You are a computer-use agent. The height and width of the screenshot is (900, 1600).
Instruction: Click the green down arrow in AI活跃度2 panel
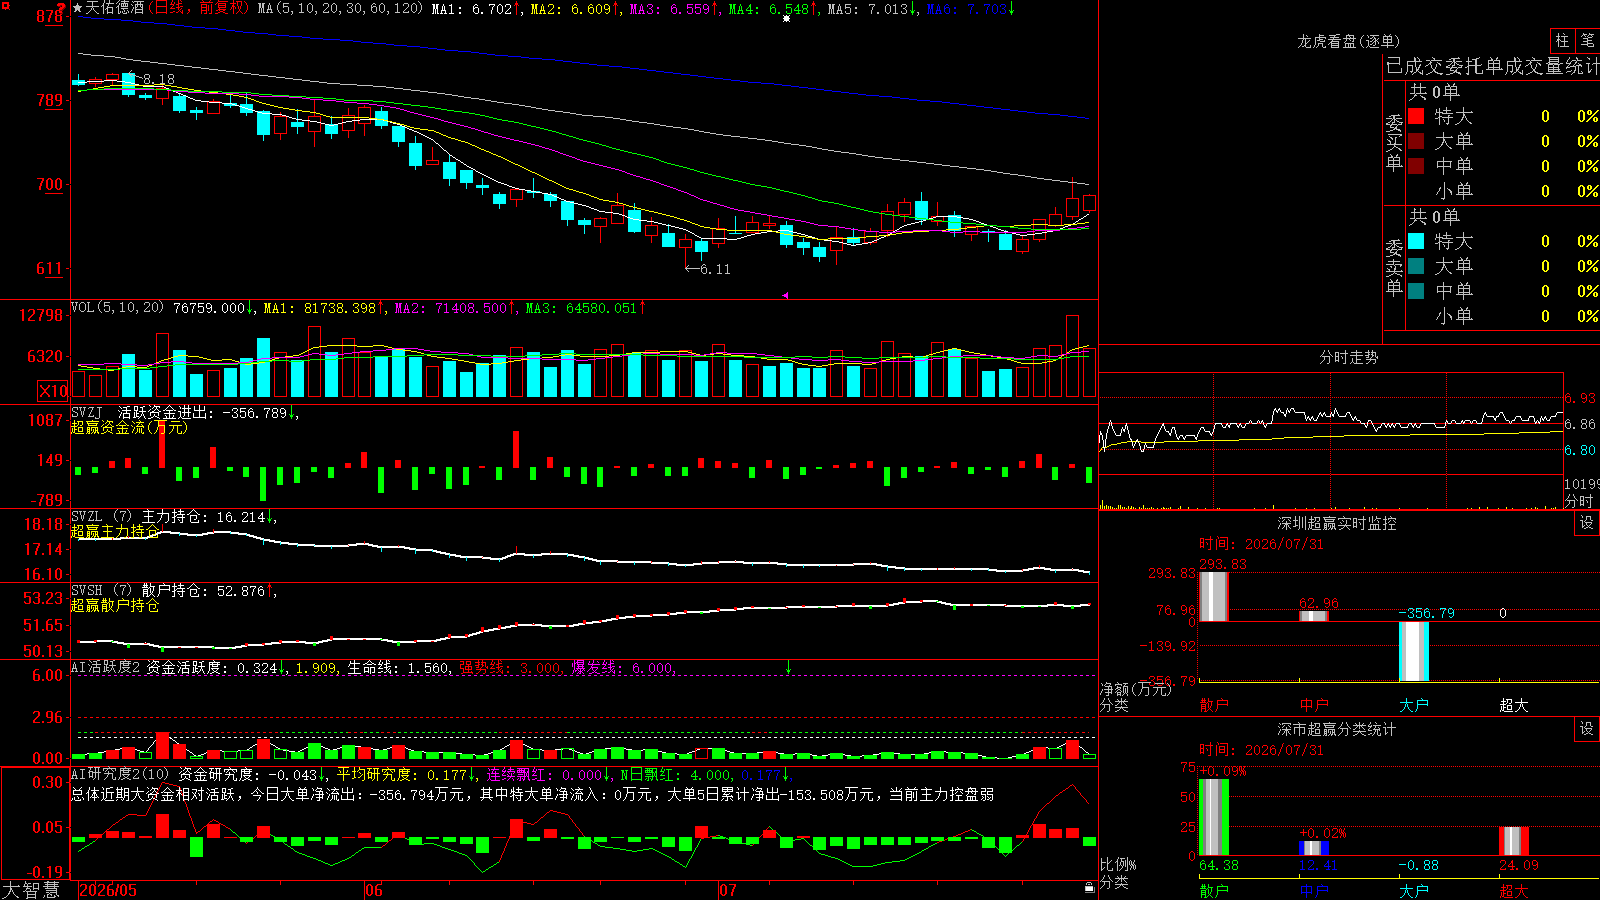coord(789,667)
